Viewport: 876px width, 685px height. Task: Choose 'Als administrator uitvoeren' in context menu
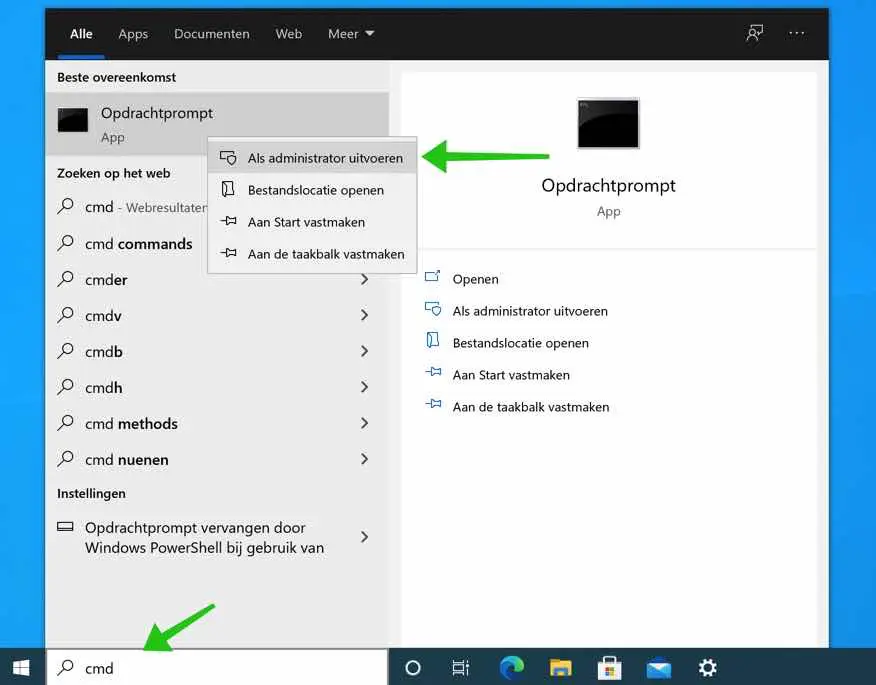click(312, 158)
